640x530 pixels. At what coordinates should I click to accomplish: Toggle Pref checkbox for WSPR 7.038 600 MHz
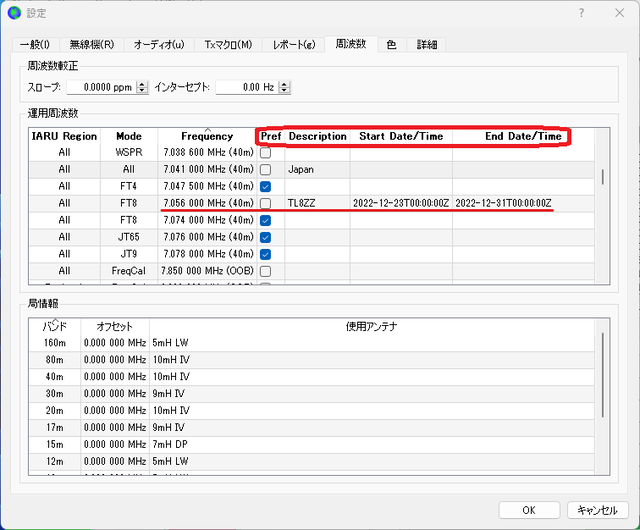tap(266, 153)
